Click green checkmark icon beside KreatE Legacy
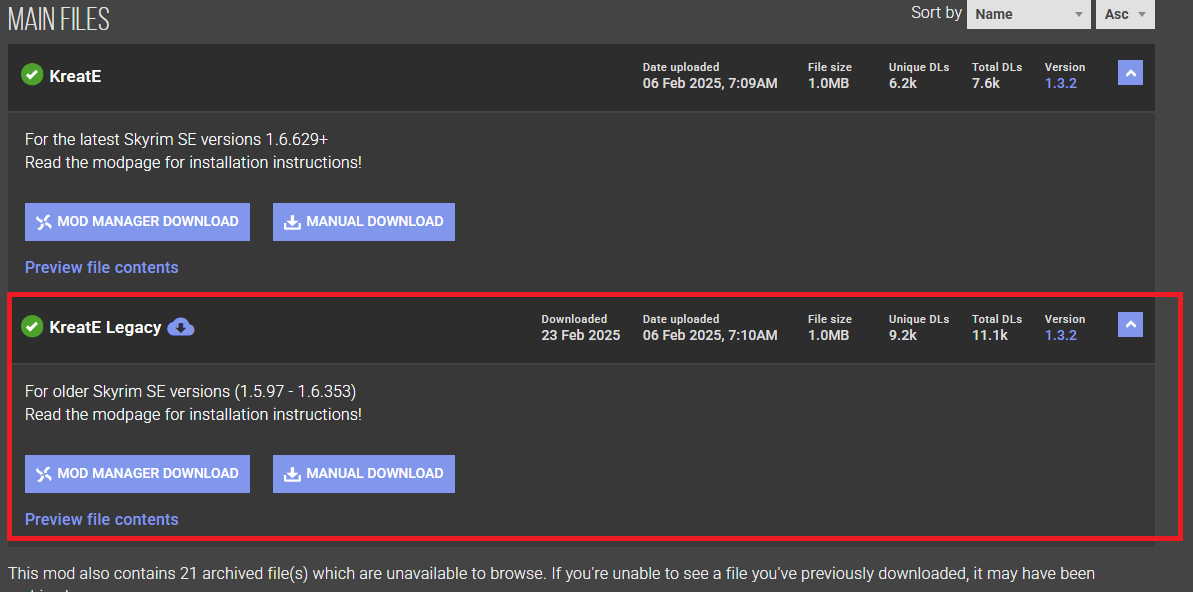The width and height of the screenshot is (1193, 592). tap(32, 327)
